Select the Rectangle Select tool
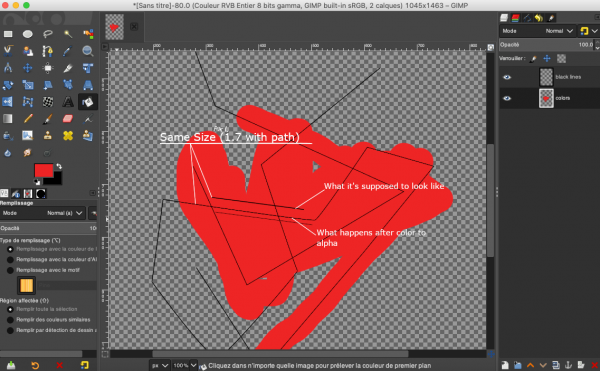600x371 pixels. tap(8, 34)
